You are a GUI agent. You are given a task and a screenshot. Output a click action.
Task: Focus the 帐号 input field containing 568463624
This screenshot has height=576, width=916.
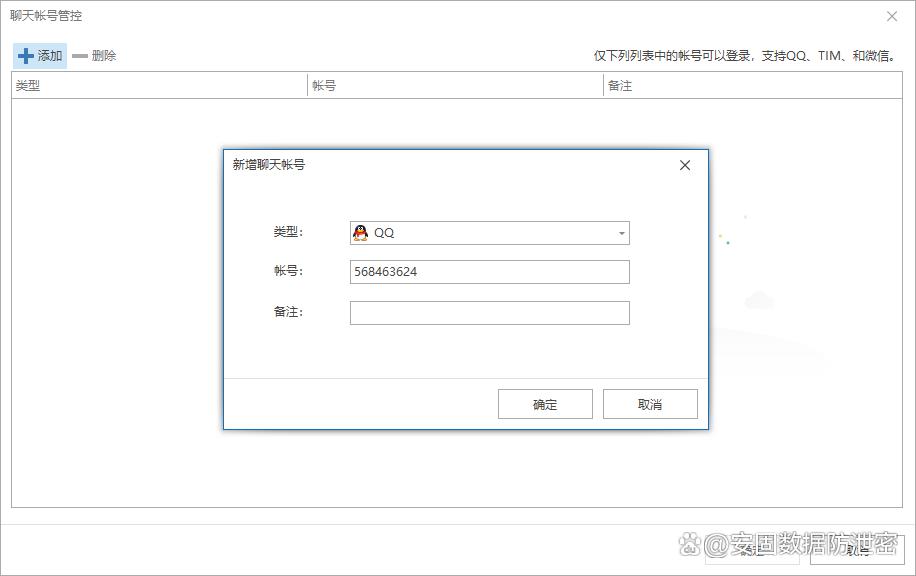490,272
